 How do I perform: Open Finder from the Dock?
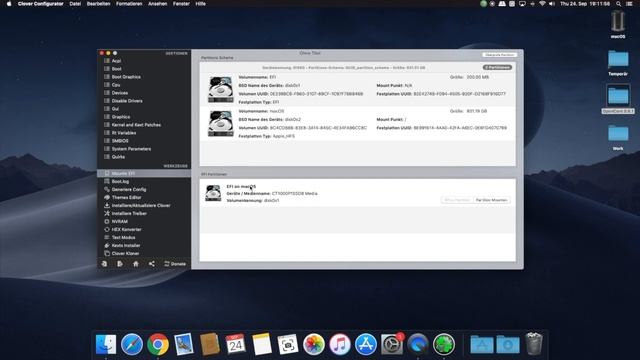106,344
